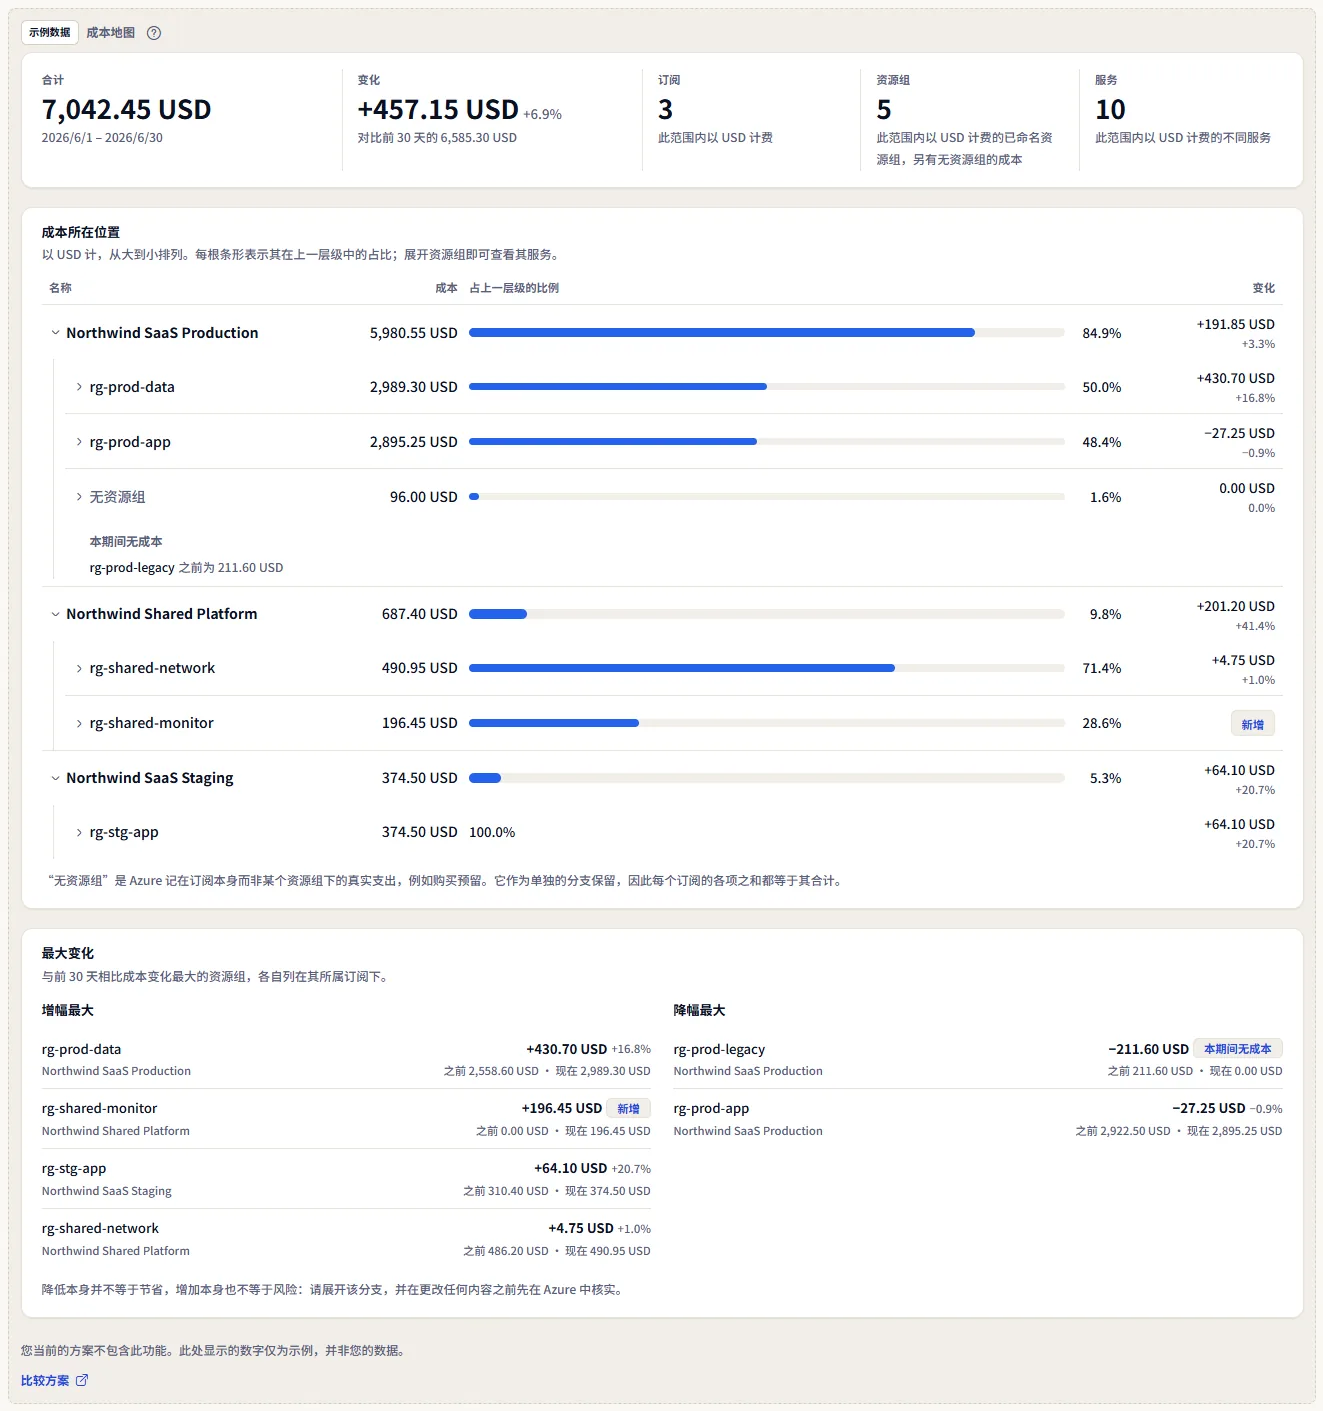This screenshot has height=1411, width=1323.
Task: Click rg-prod-data under 增幅最大
Action: 81,1049
